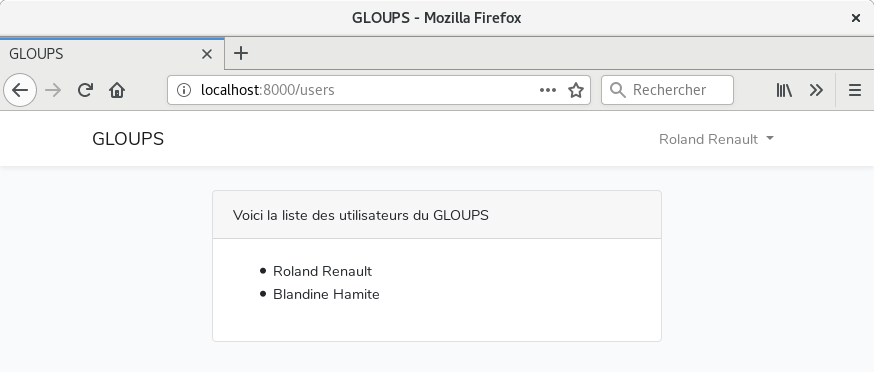This screenshot has height=372, width=874.
Task: Close the GLOUPS tab
Action: (207, 54)
